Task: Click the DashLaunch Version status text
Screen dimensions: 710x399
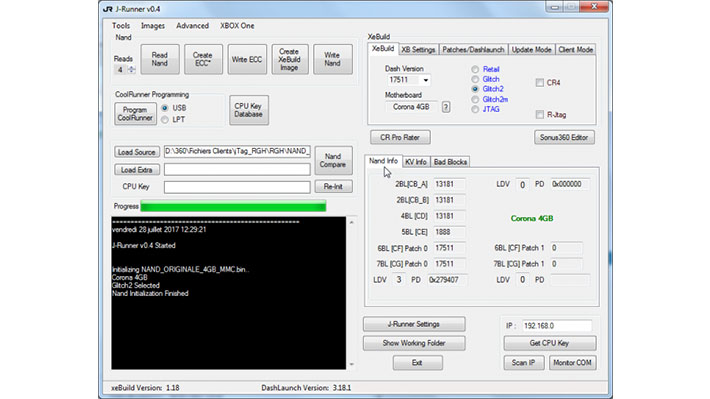Action: [306, 388]
